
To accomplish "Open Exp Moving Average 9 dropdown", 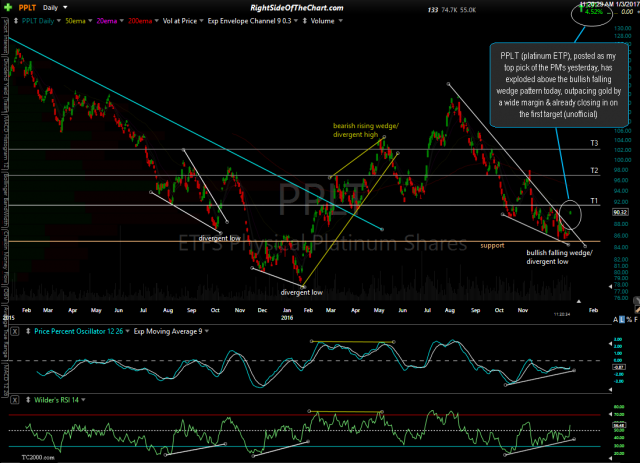I will click(x=207, y=331).
